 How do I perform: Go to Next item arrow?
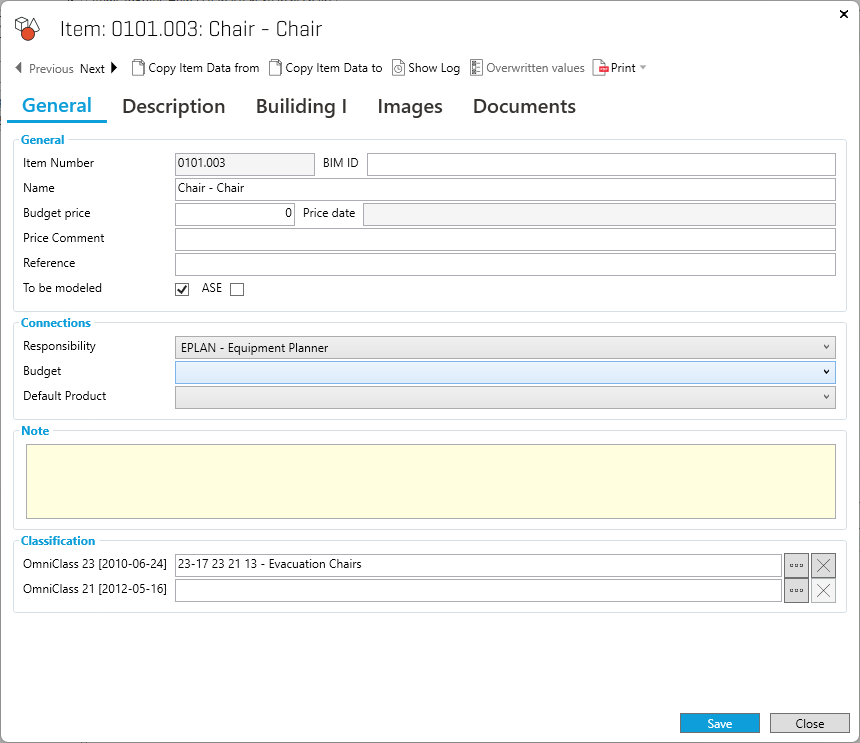pyautogui.click(x=114, y=68)
